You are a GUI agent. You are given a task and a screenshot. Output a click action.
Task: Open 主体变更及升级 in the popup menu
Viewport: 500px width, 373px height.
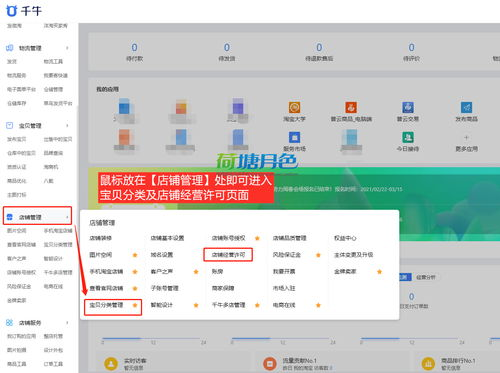coord(353,255)
